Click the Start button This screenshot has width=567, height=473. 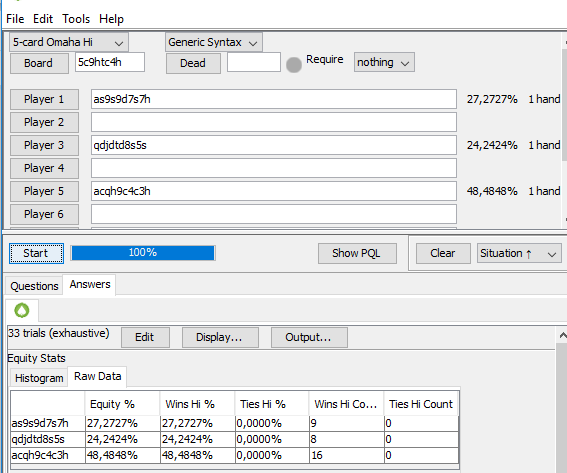pyautogui.click(x=36, y=253)
